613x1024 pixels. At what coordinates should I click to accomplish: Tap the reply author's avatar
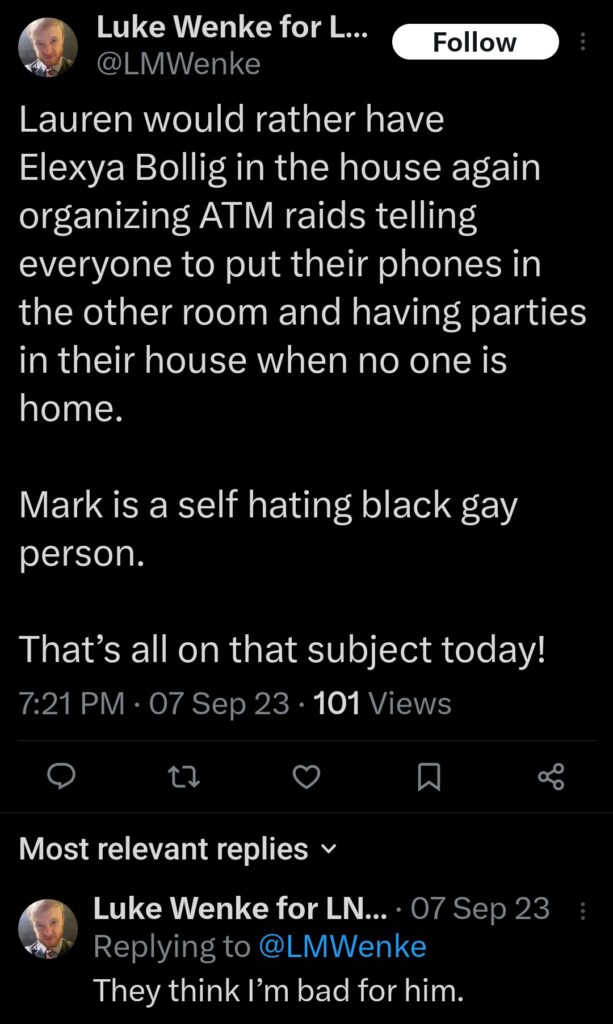click(x=48, y=928)
